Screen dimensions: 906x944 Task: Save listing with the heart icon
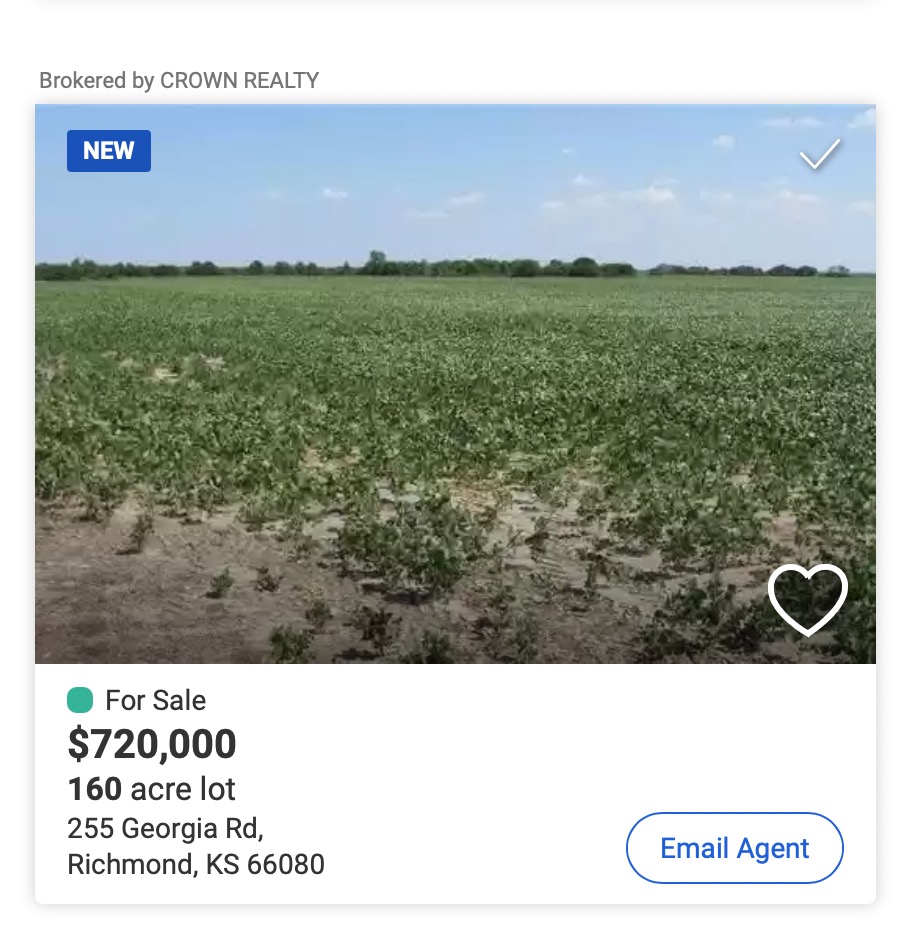pyautogui.click(x=807, y=599)
